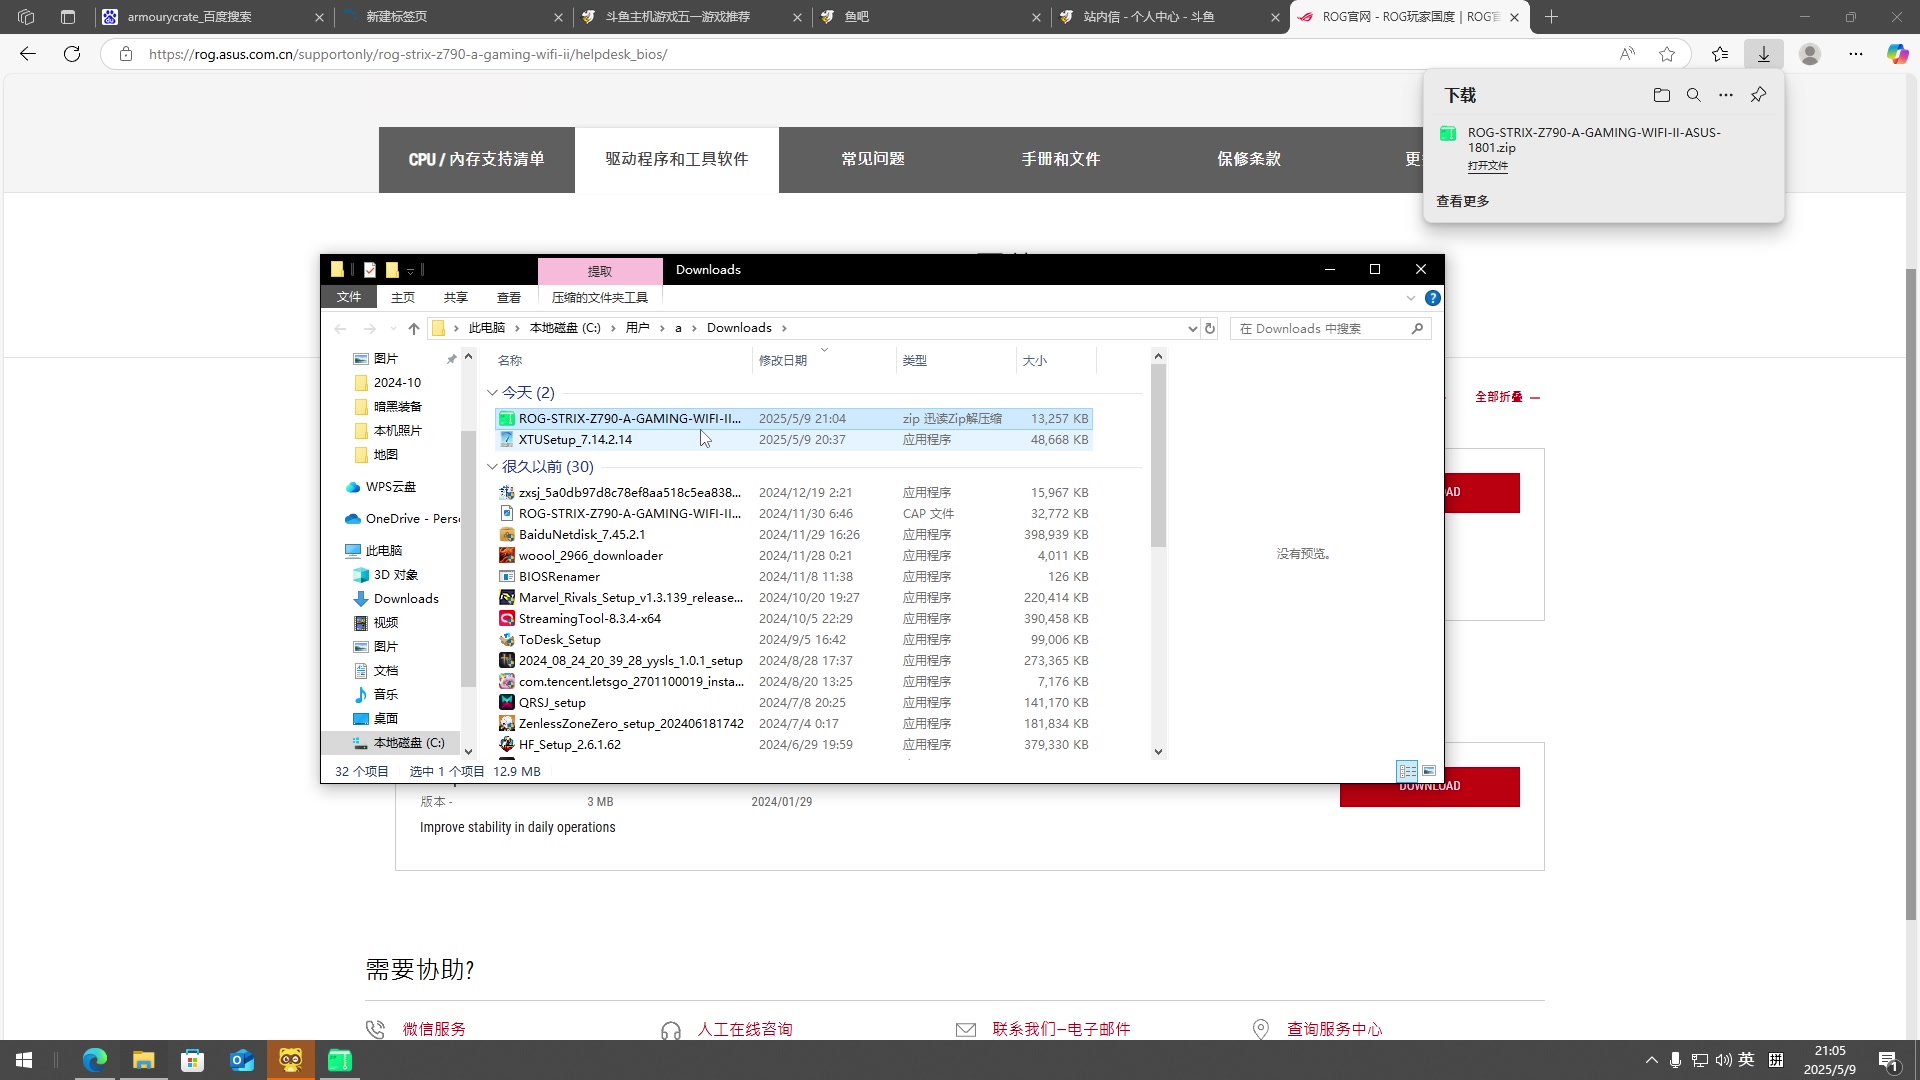Click 打开文件 link in downloads panel
Image resolution: width=1920 pixels, height=1080 pixels.
[1488, 166]
